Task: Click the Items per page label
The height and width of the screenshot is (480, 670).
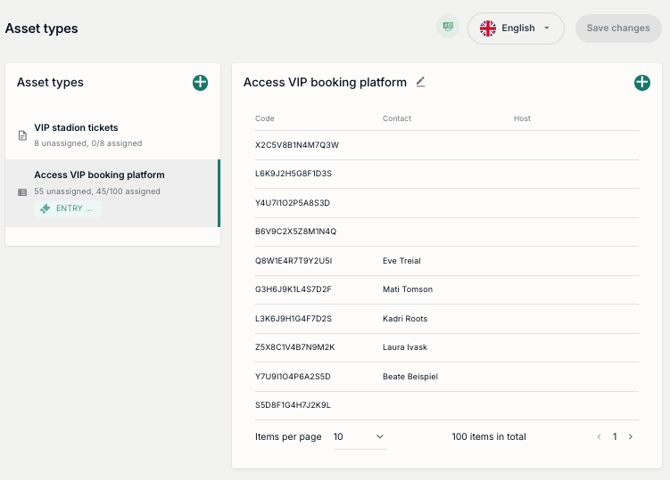Action: (x=288, y=437)
